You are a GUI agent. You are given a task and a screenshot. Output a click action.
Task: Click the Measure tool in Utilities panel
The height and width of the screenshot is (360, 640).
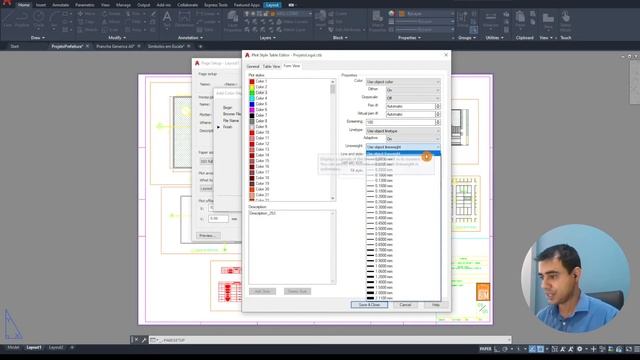point(491,19)
